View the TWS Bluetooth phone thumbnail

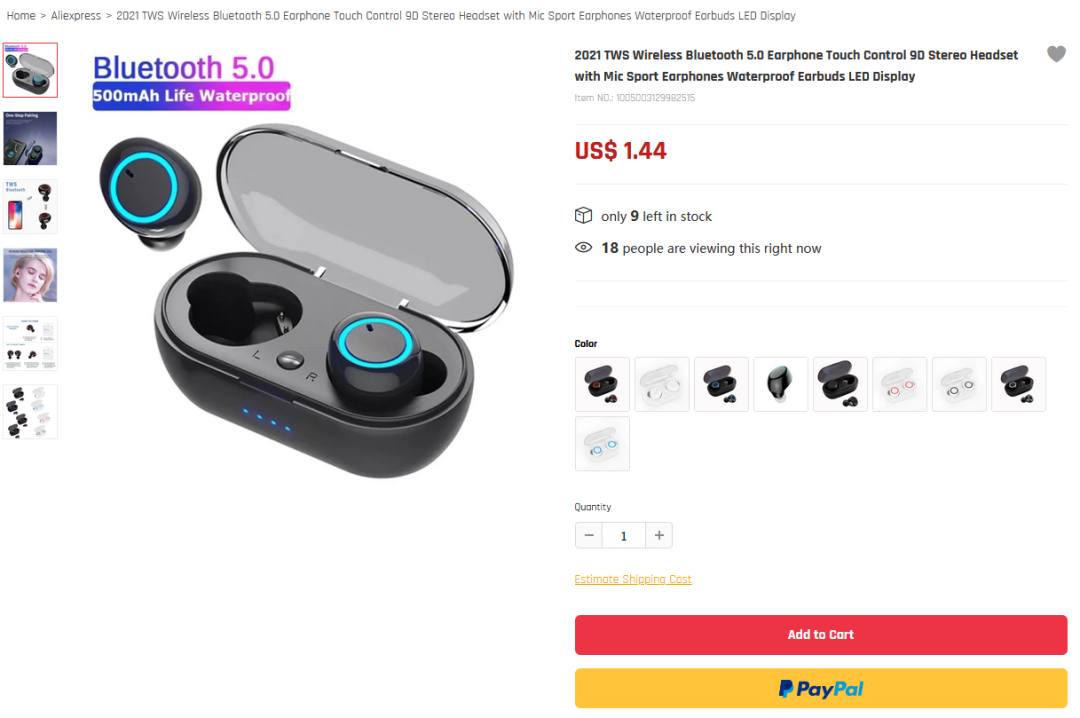(x=30, y=207)
